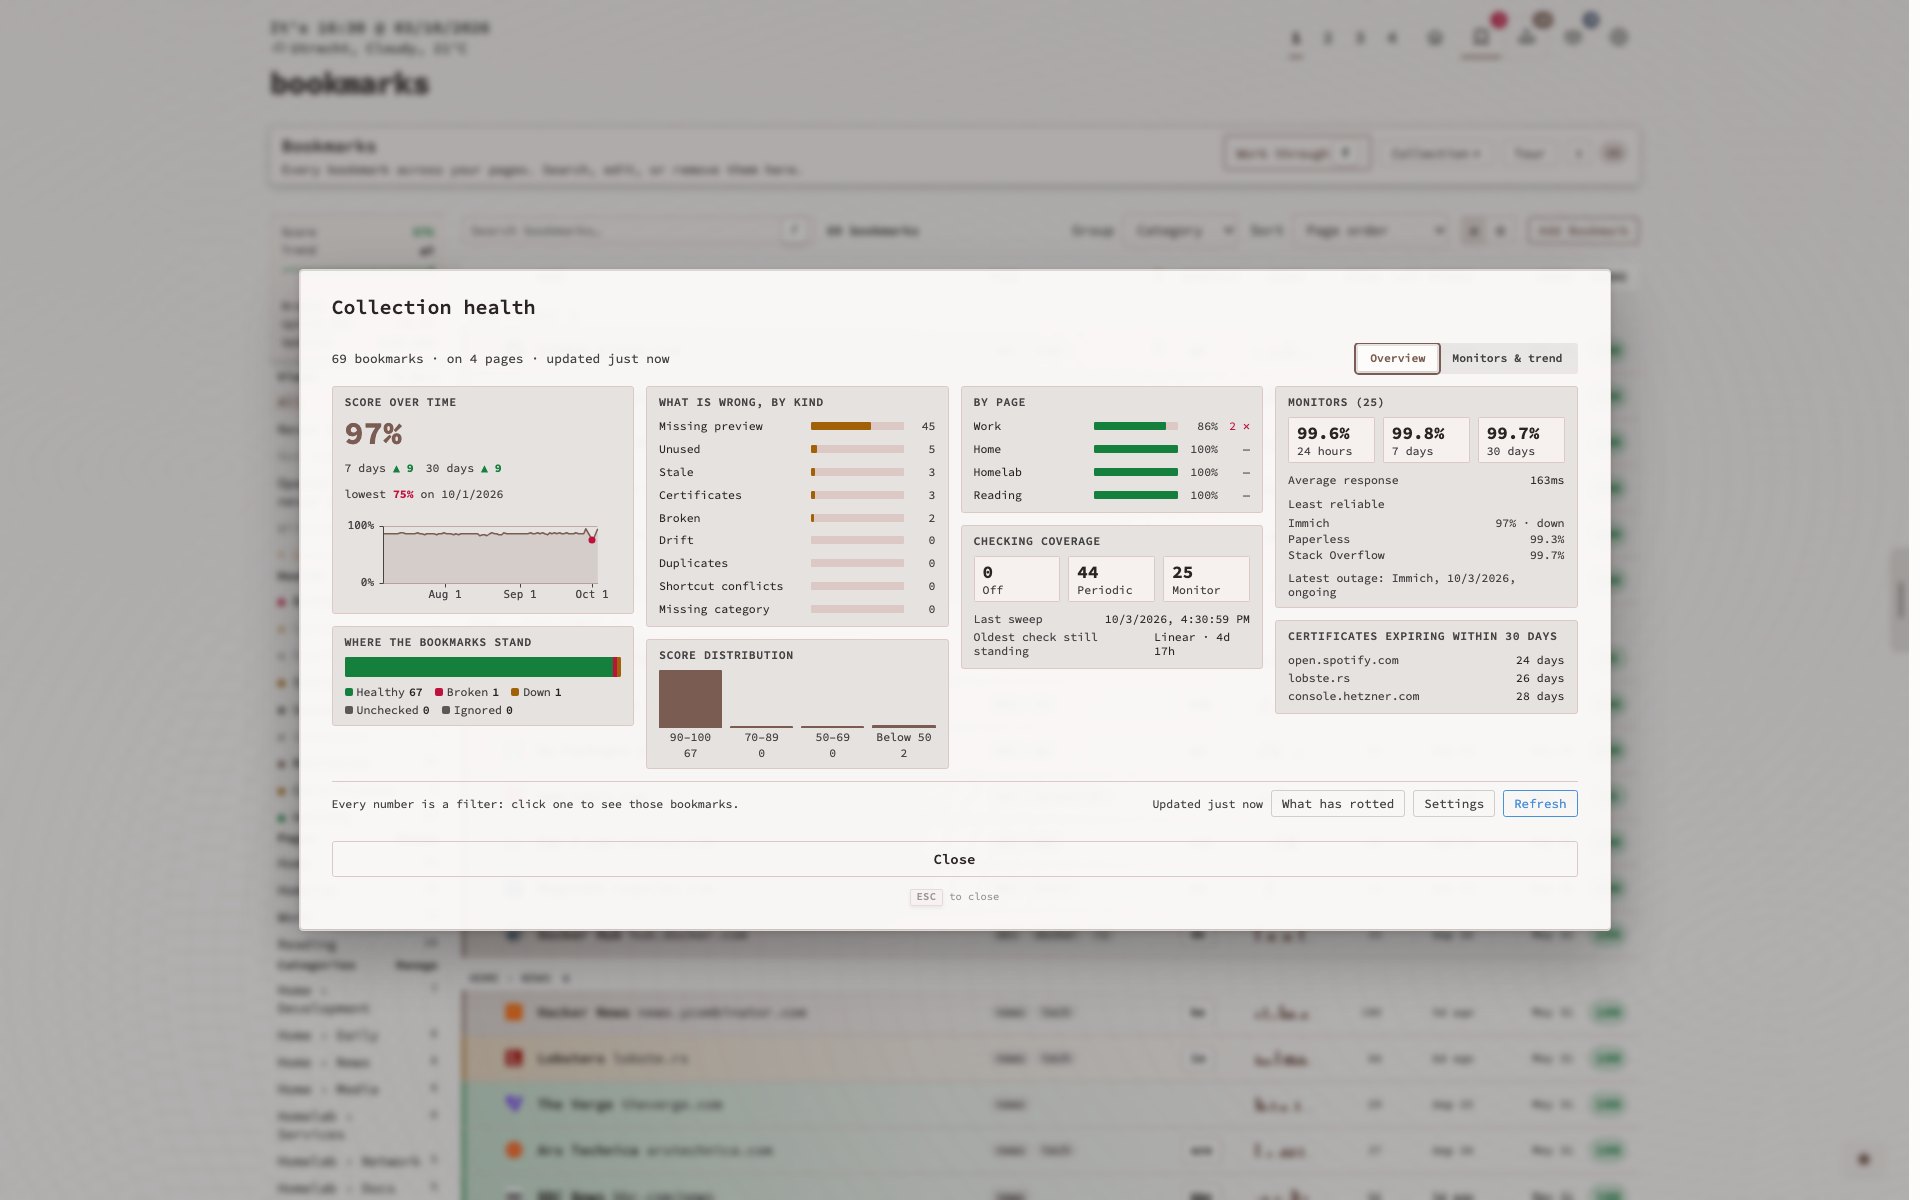The image size is (1920, 1200).
Task: Click the Stack Overflow monitor entry
Action: pyautogui.click(x=1425, y=555)
